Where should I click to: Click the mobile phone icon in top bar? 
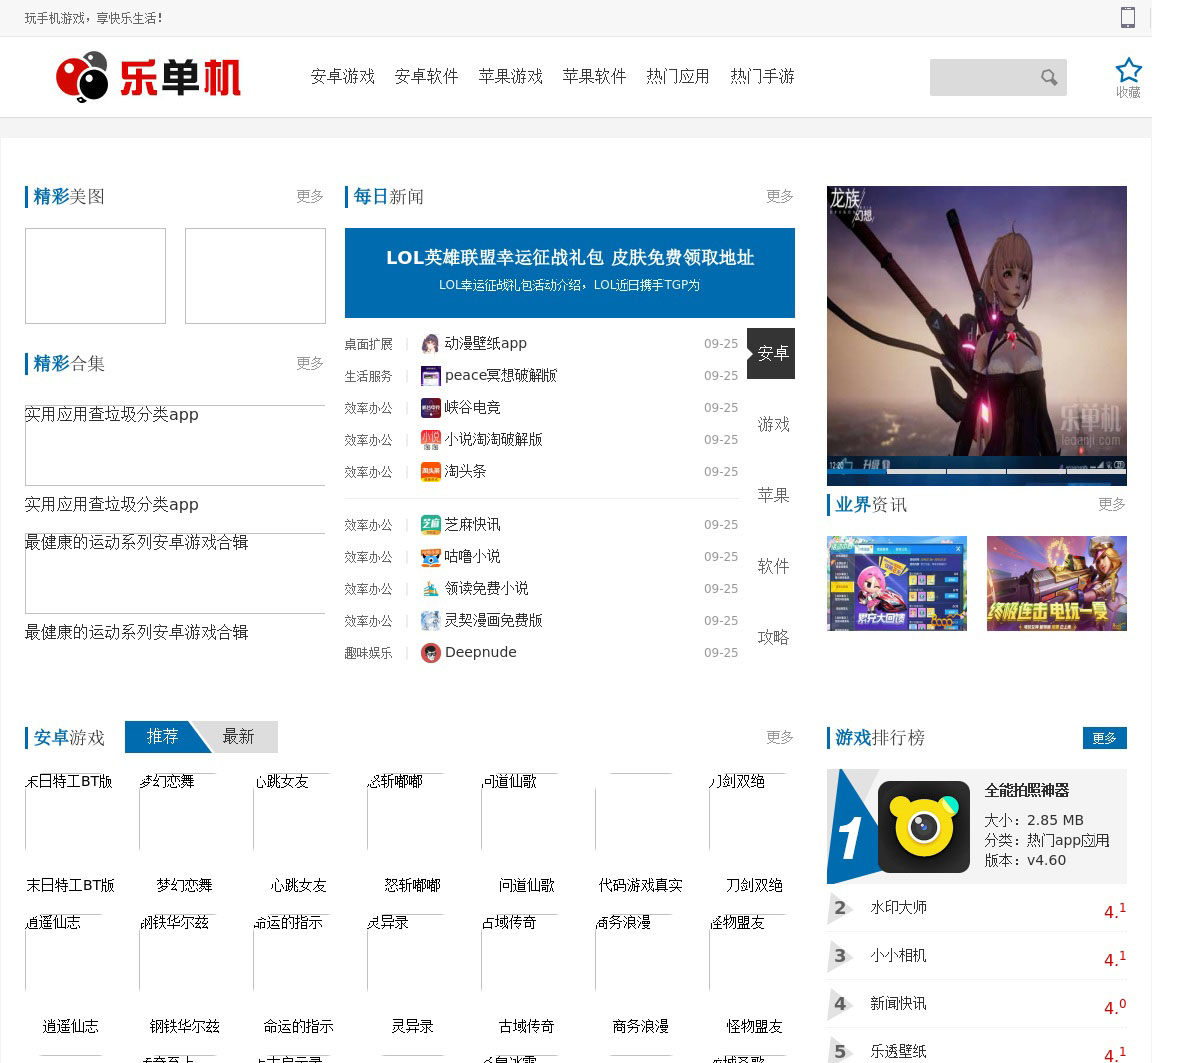pos(1128,17)
